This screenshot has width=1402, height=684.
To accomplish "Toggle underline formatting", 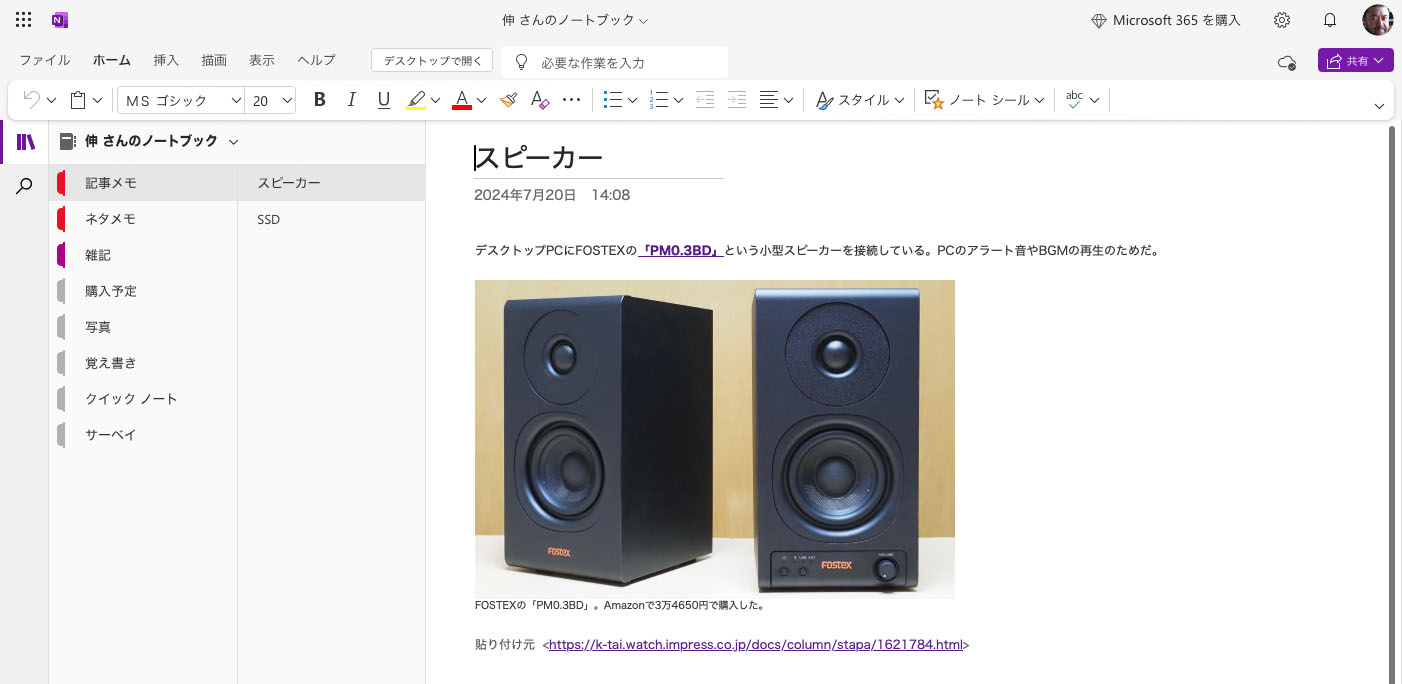I will pos(384,99).
